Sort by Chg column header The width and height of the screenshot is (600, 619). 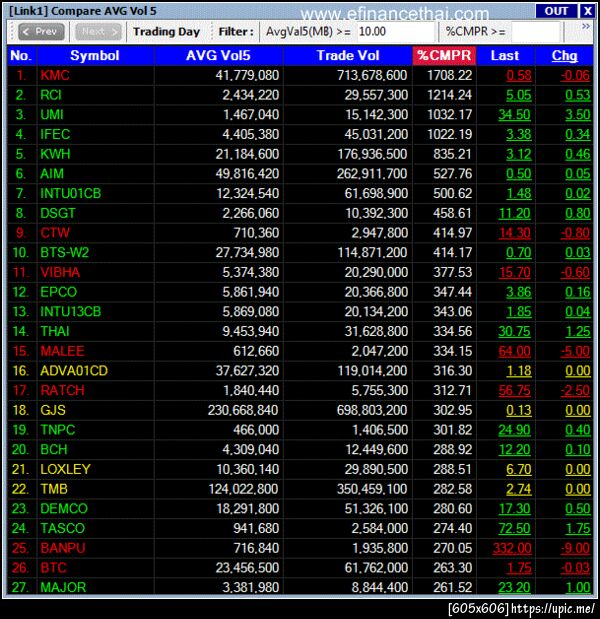564,56
